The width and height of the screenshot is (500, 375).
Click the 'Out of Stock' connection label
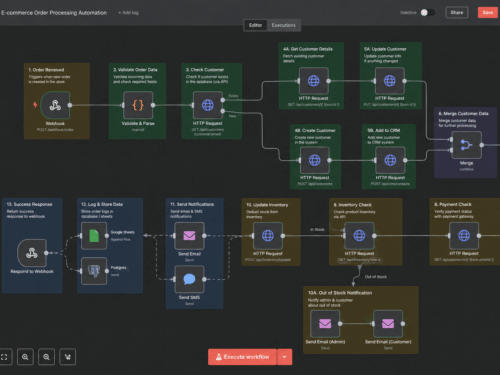pyautogui.click(x=376, y=277)
